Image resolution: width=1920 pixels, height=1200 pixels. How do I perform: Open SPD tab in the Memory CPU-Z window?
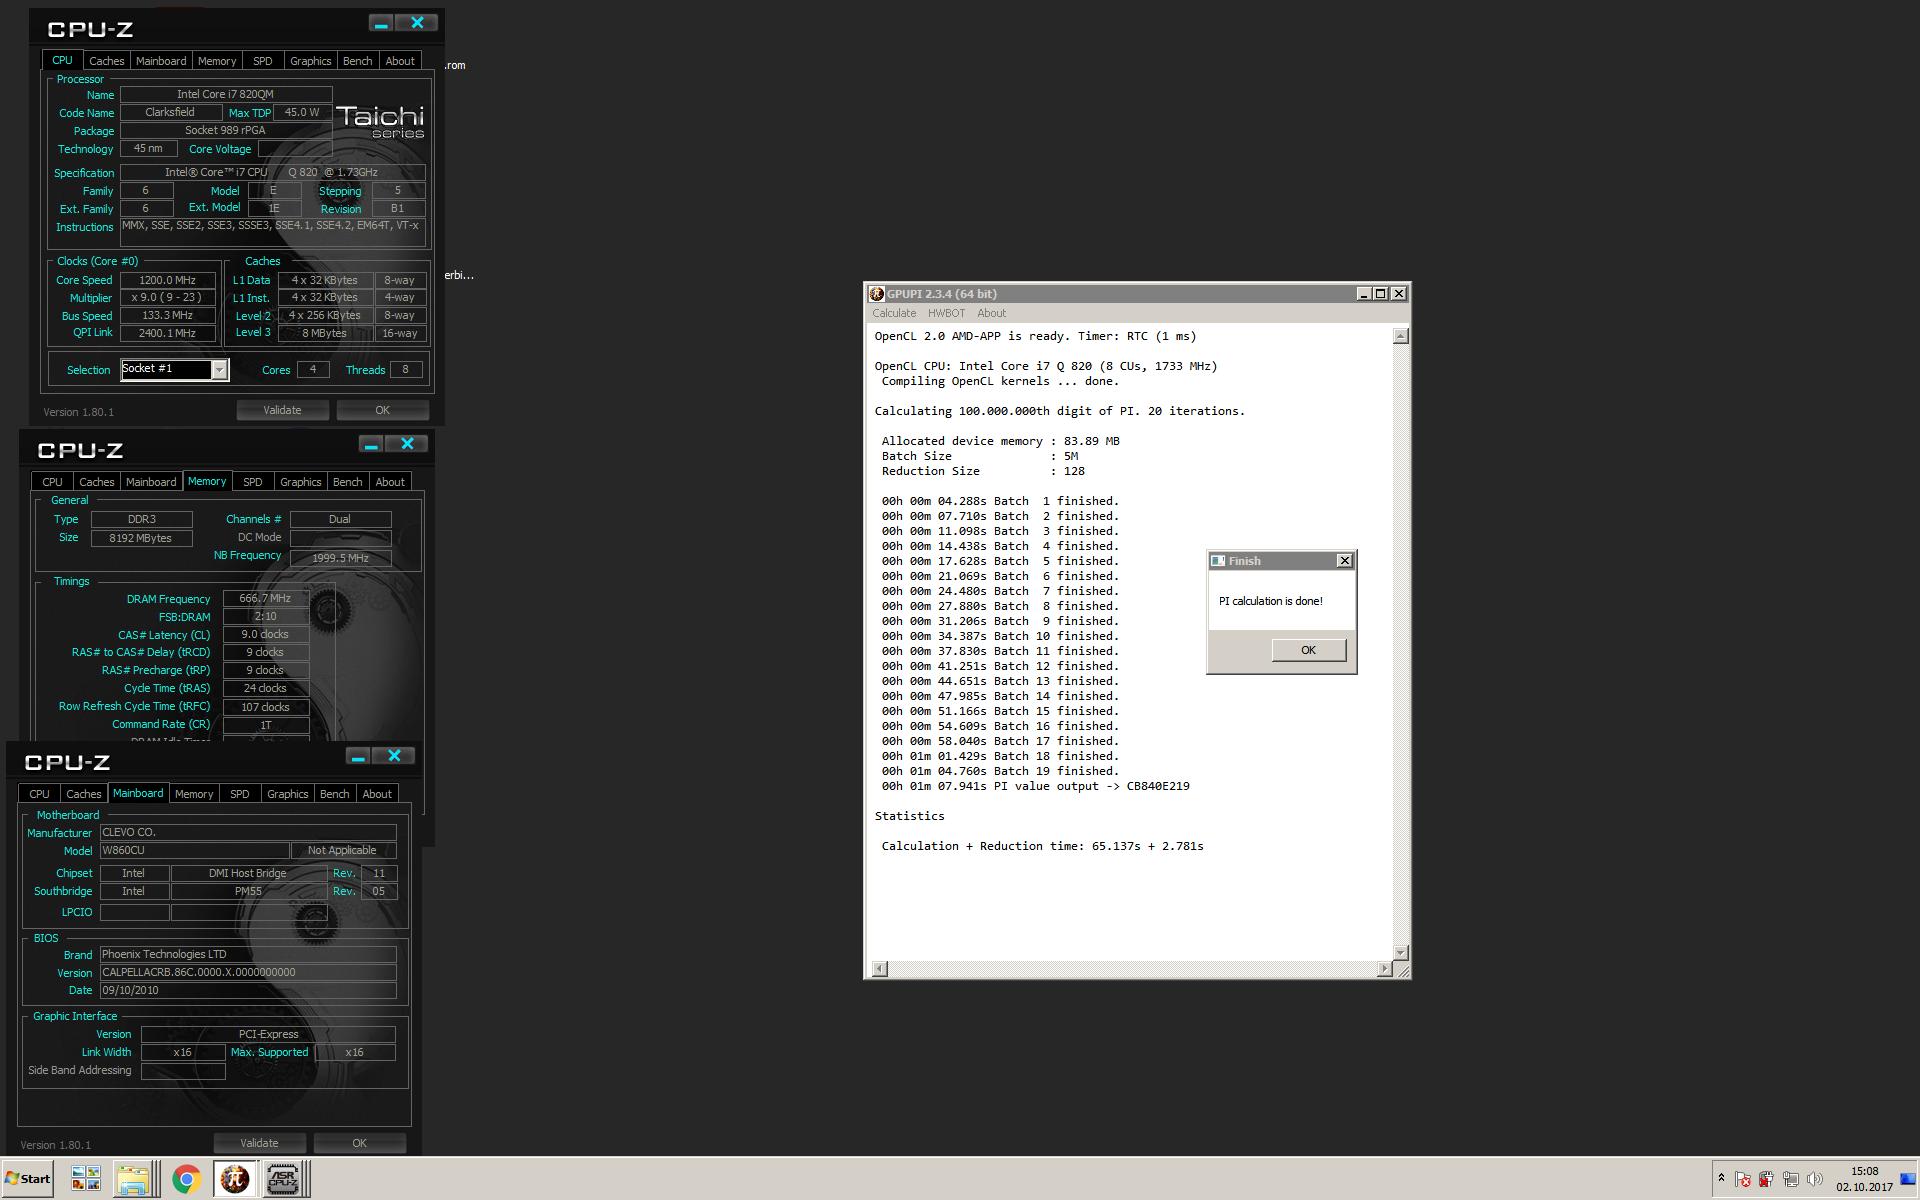click(x=252, y=482)
